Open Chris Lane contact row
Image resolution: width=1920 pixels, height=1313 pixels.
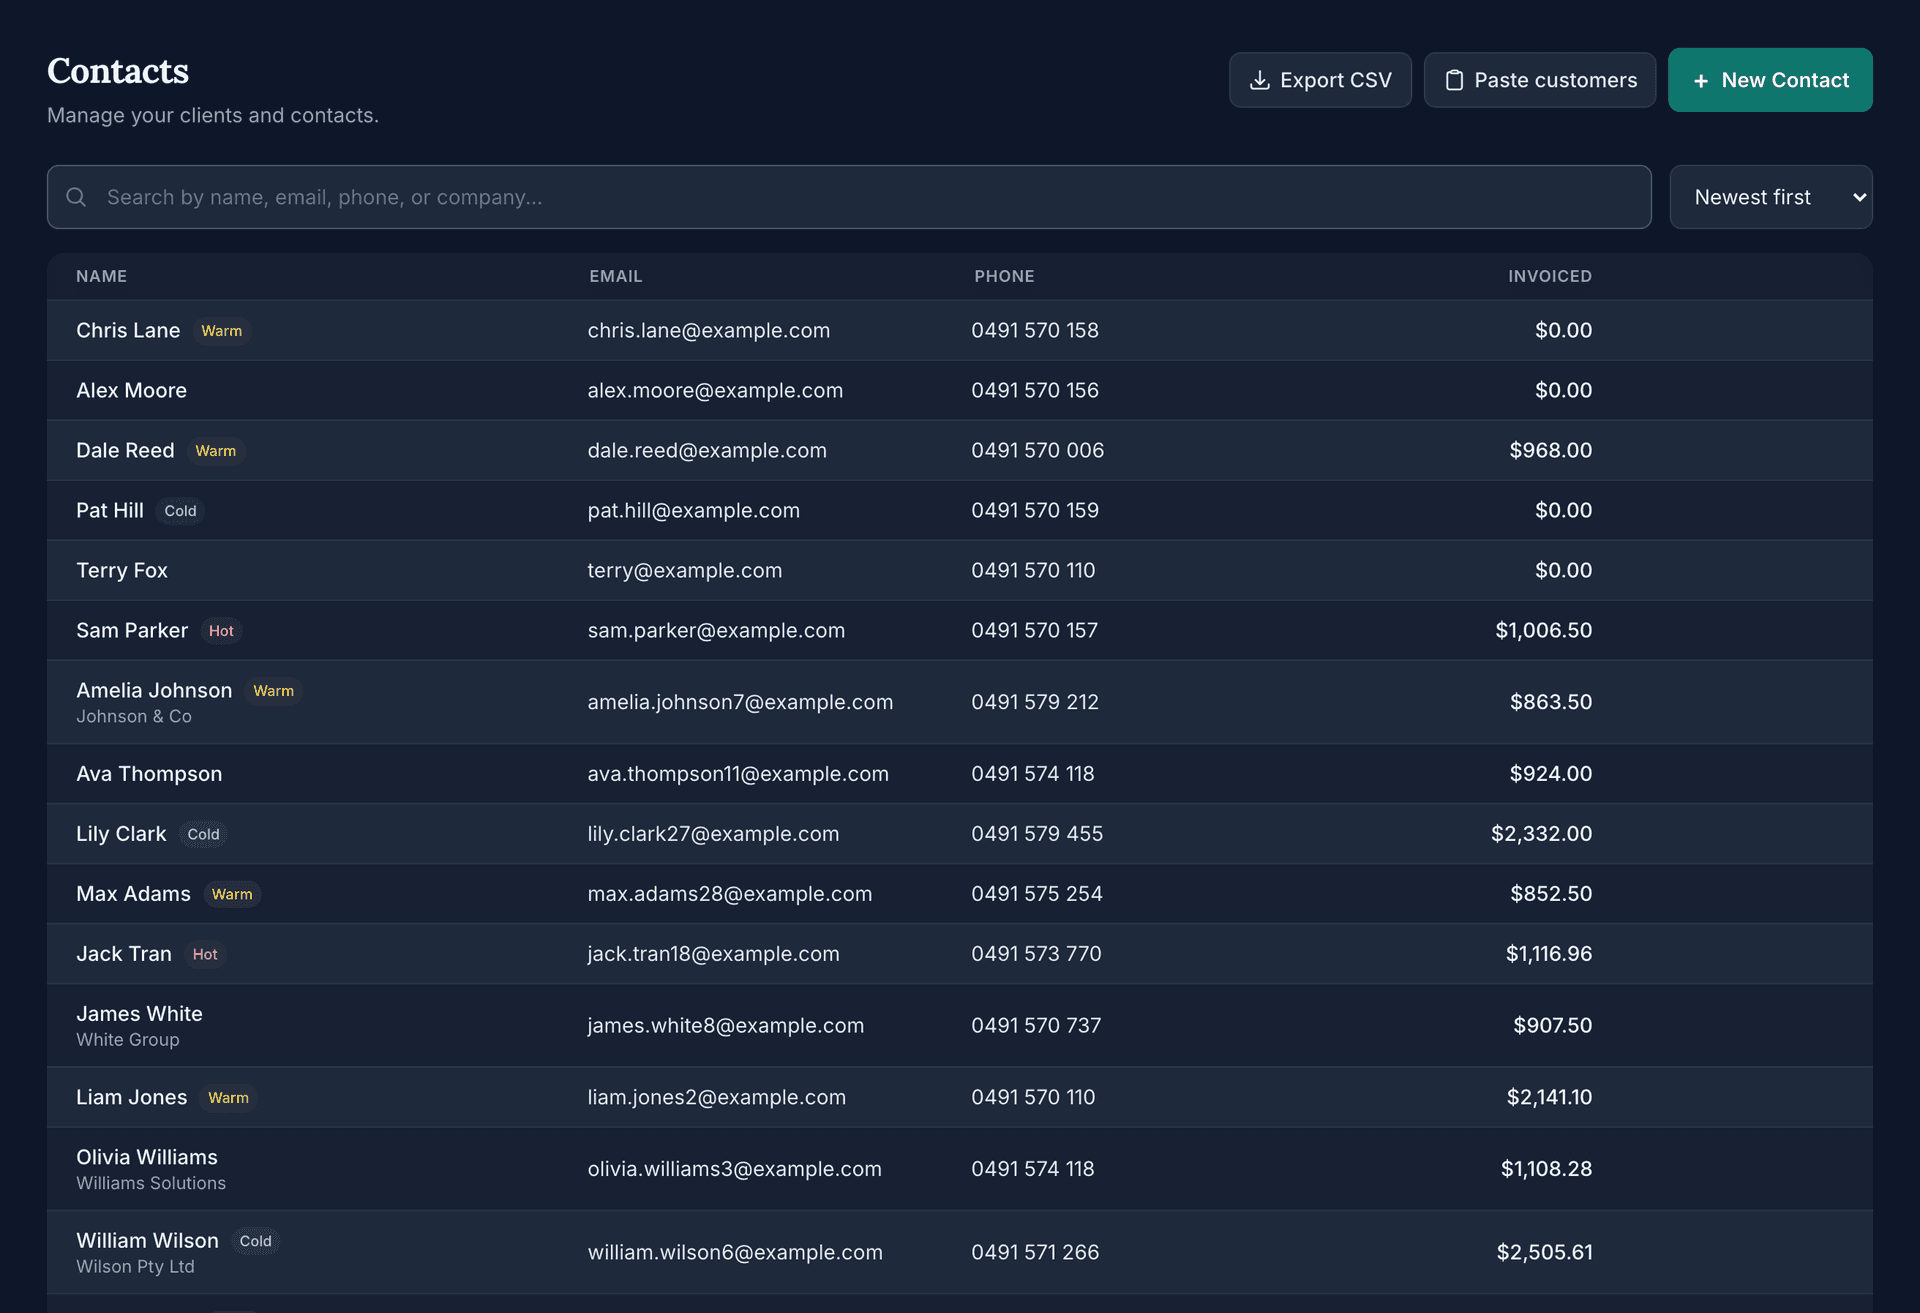coord(960,330)
